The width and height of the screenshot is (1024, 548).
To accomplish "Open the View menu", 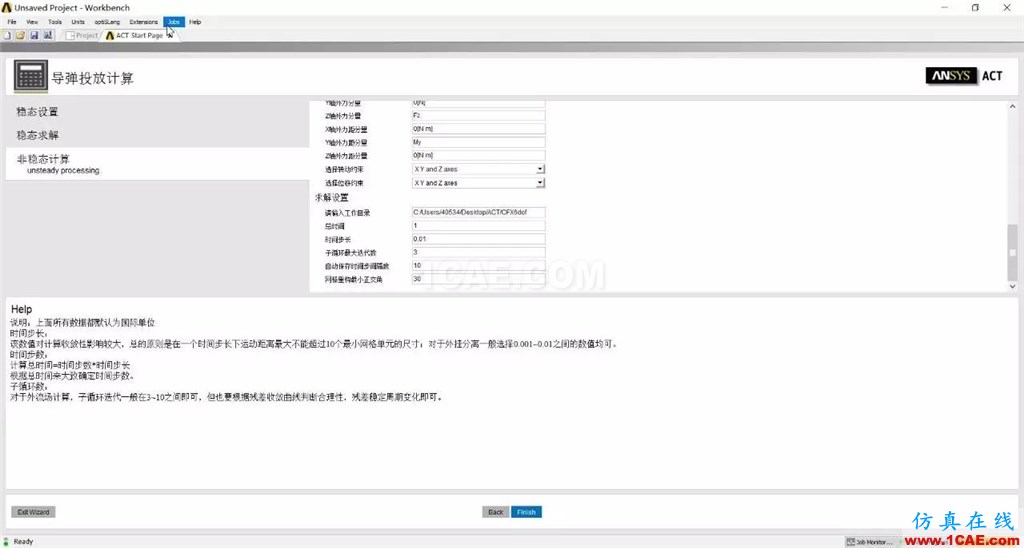I will click(x=32, y=22).
